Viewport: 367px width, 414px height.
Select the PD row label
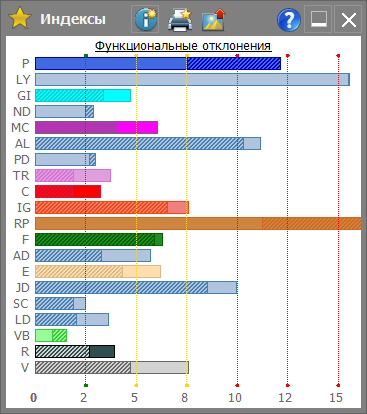pos(22,160)
